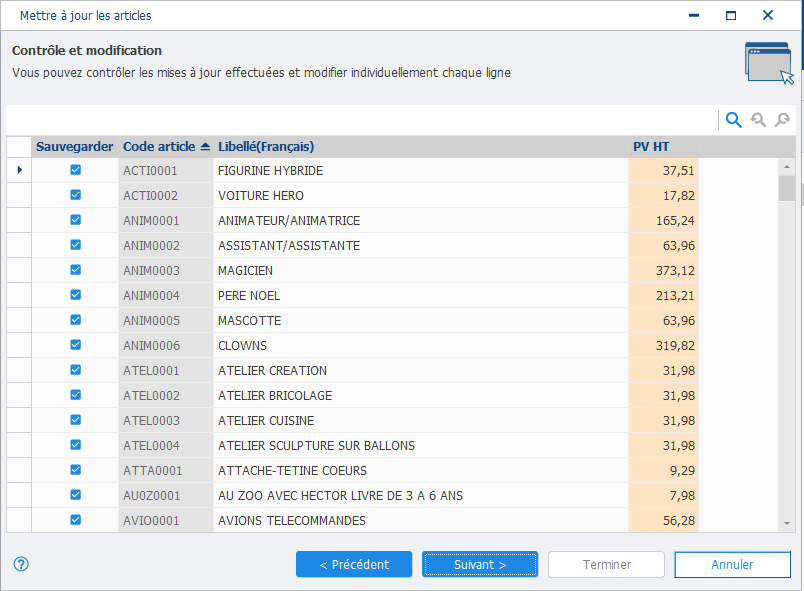The height and width of the screenshot is (591, 804).
Task: Click the vertical scrollbar thumb
Action: tap(787, 188)
